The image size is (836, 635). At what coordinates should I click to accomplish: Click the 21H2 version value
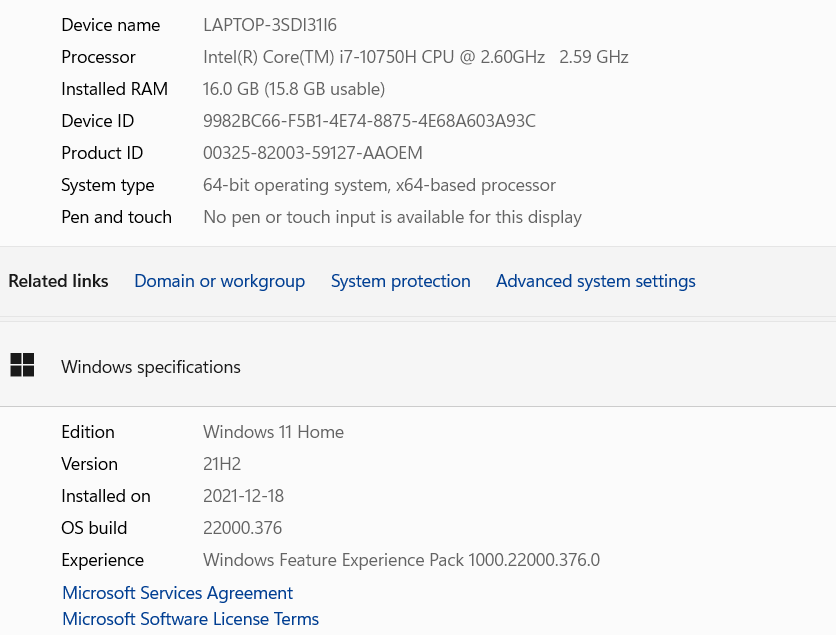(x=222, y=464)
